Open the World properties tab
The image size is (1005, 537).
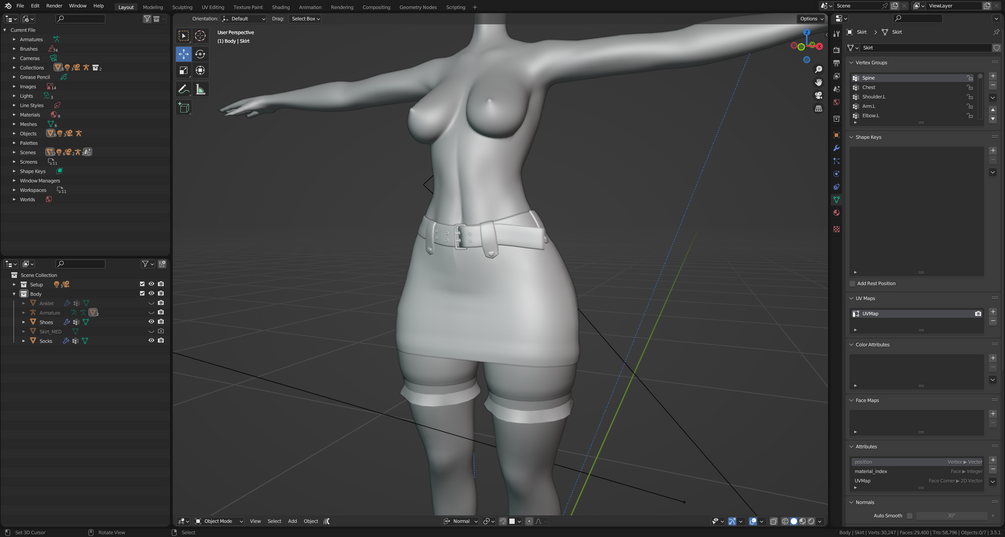coord(836,102)
